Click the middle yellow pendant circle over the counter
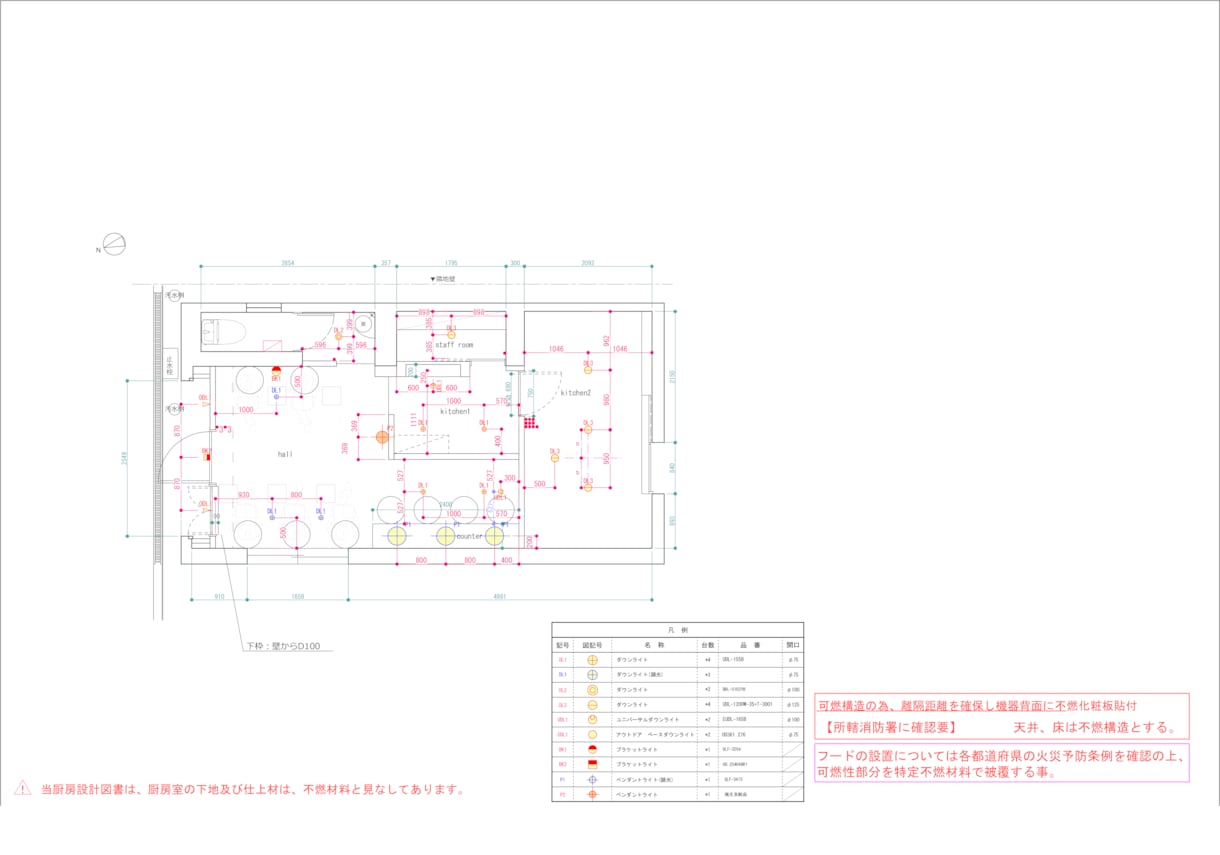 point(445,535)
